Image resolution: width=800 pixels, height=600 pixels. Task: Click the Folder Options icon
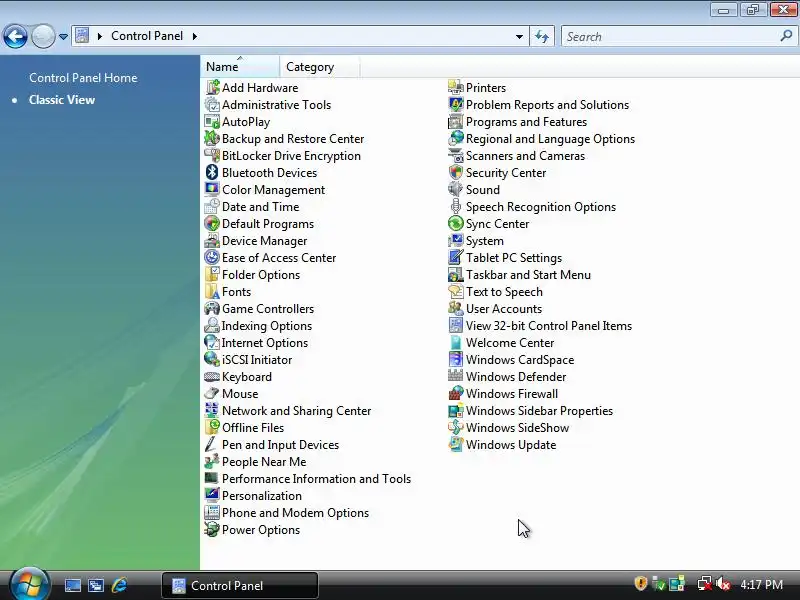tap(212, 274)
